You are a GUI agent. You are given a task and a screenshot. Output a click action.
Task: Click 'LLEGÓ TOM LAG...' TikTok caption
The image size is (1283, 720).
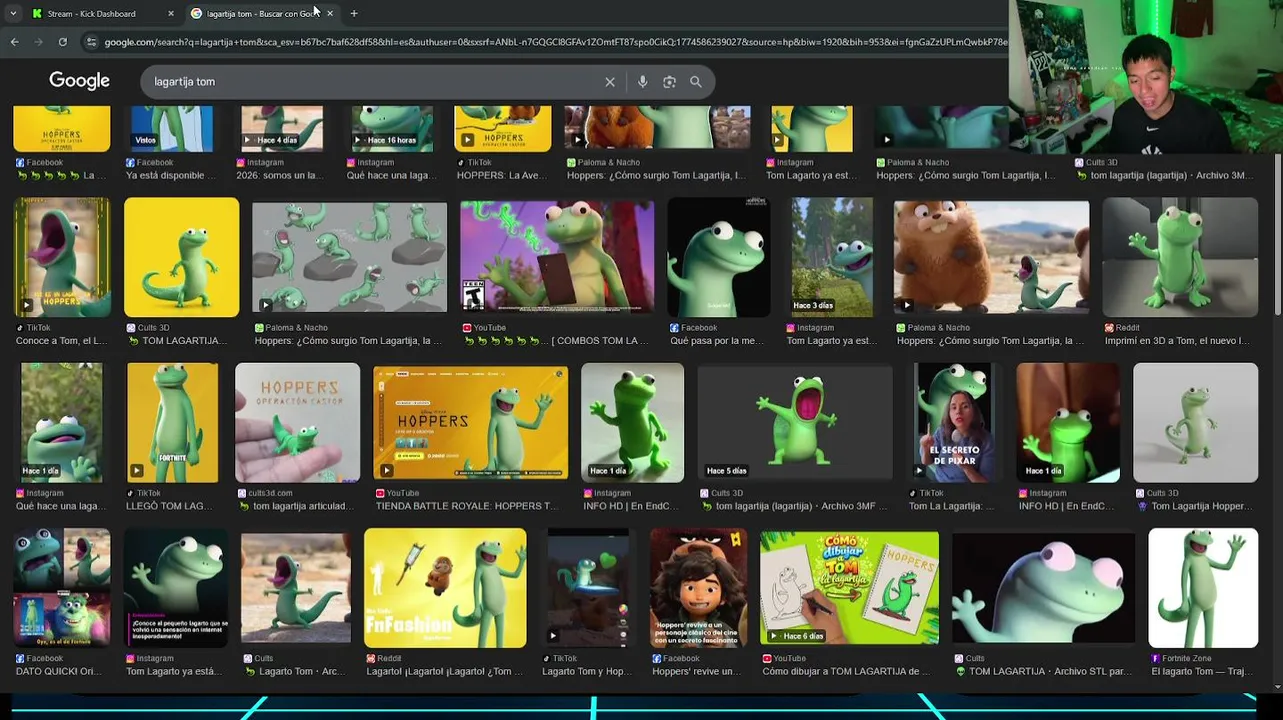point(170,506)
